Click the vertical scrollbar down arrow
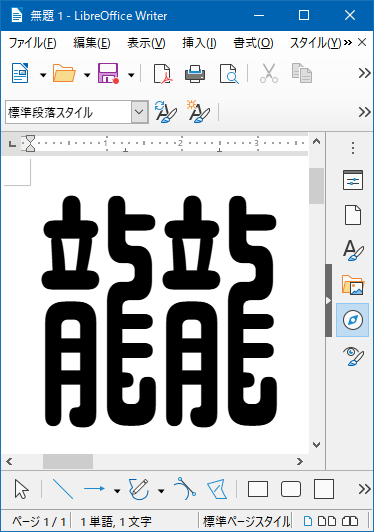 click(x=316, y=445)
